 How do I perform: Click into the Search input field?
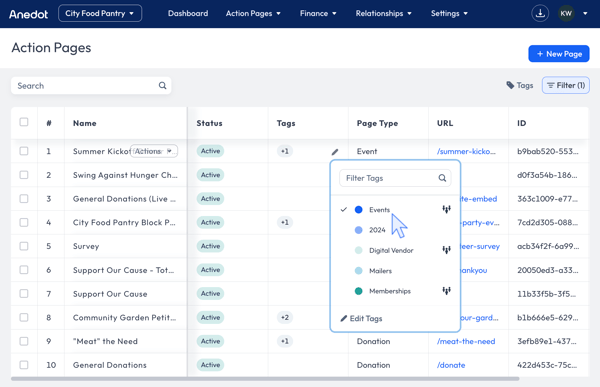pos(91,85)
